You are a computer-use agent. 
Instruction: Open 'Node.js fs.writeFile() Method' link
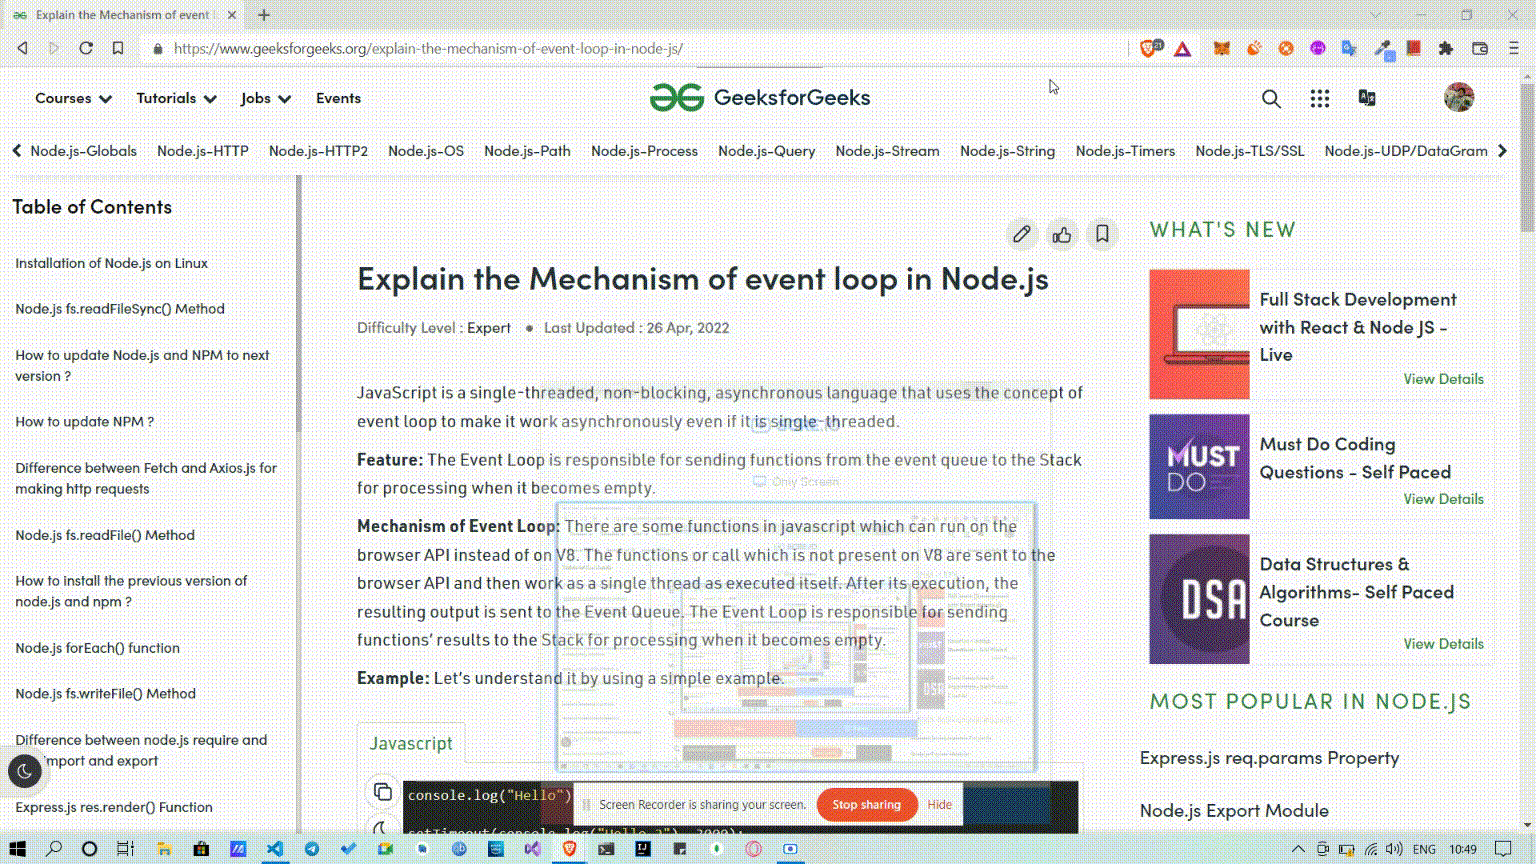105,694
